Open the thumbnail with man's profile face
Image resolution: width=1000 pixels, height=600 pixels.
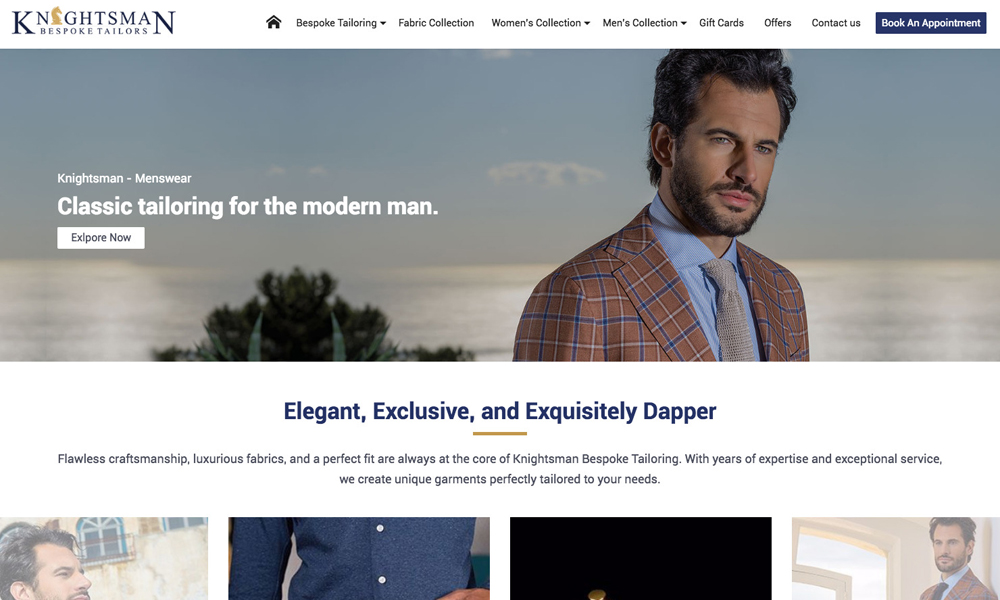point(104,559)
